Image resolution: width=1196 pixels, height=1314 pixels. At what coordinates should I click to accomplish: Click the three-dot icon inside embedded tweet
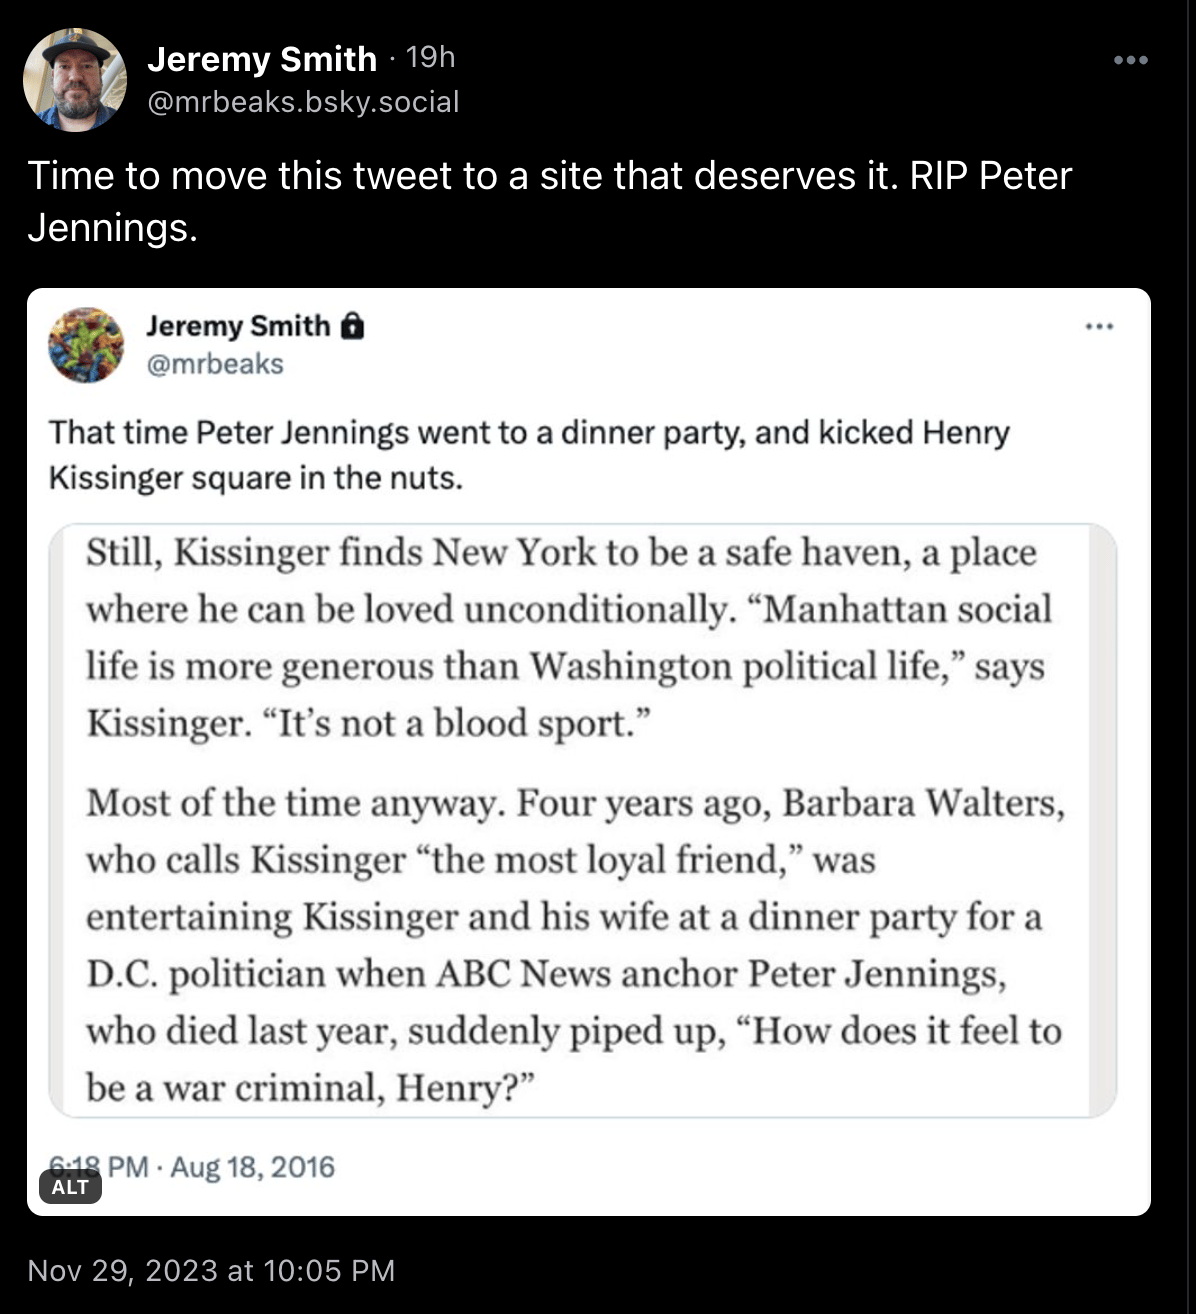click(1099, 326)
